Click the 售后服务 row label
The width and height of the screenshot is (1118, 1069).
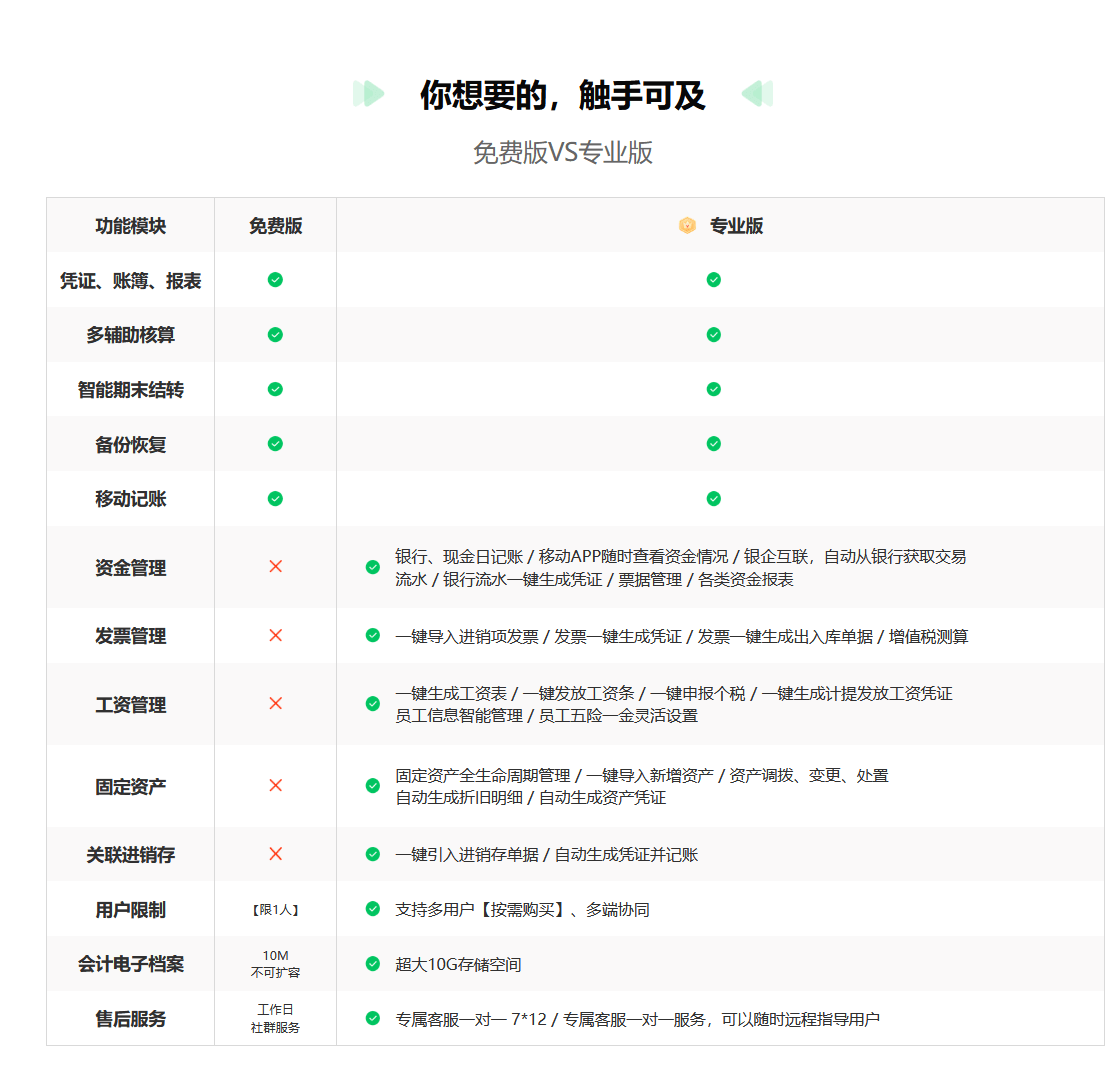point(130,1020)
